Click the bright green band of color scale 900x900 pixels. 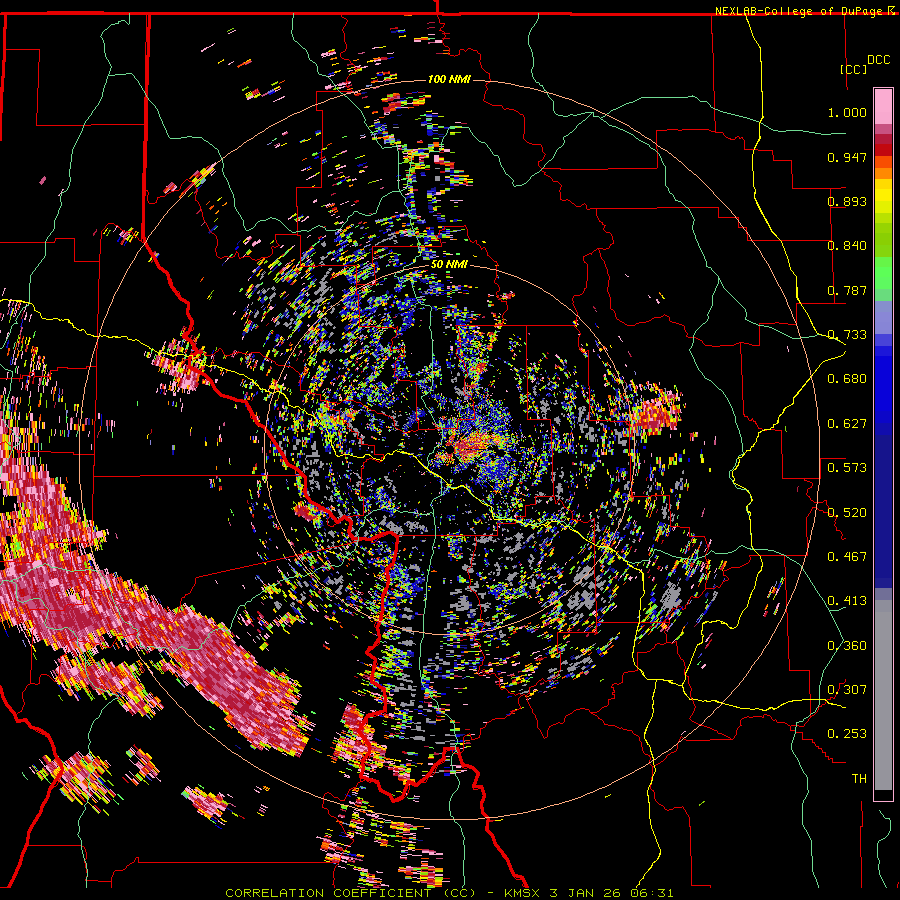pos(883,273)
